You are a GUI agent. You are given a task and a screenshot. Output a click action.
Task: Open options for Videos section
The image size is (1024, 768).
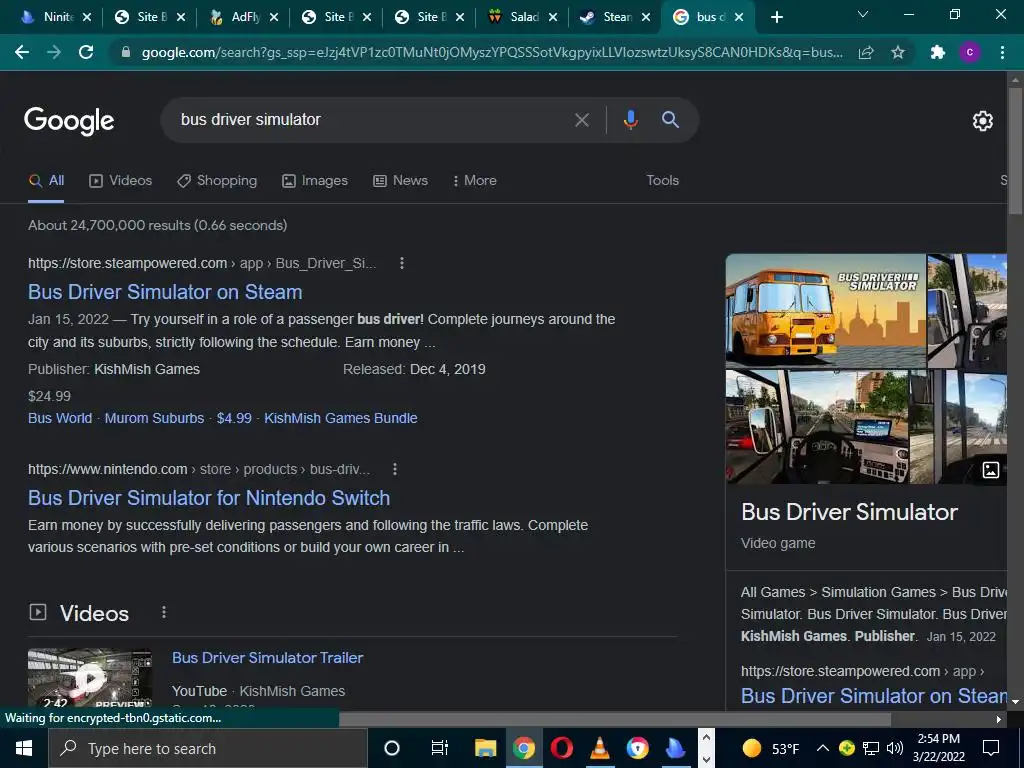tap(164, 612)
